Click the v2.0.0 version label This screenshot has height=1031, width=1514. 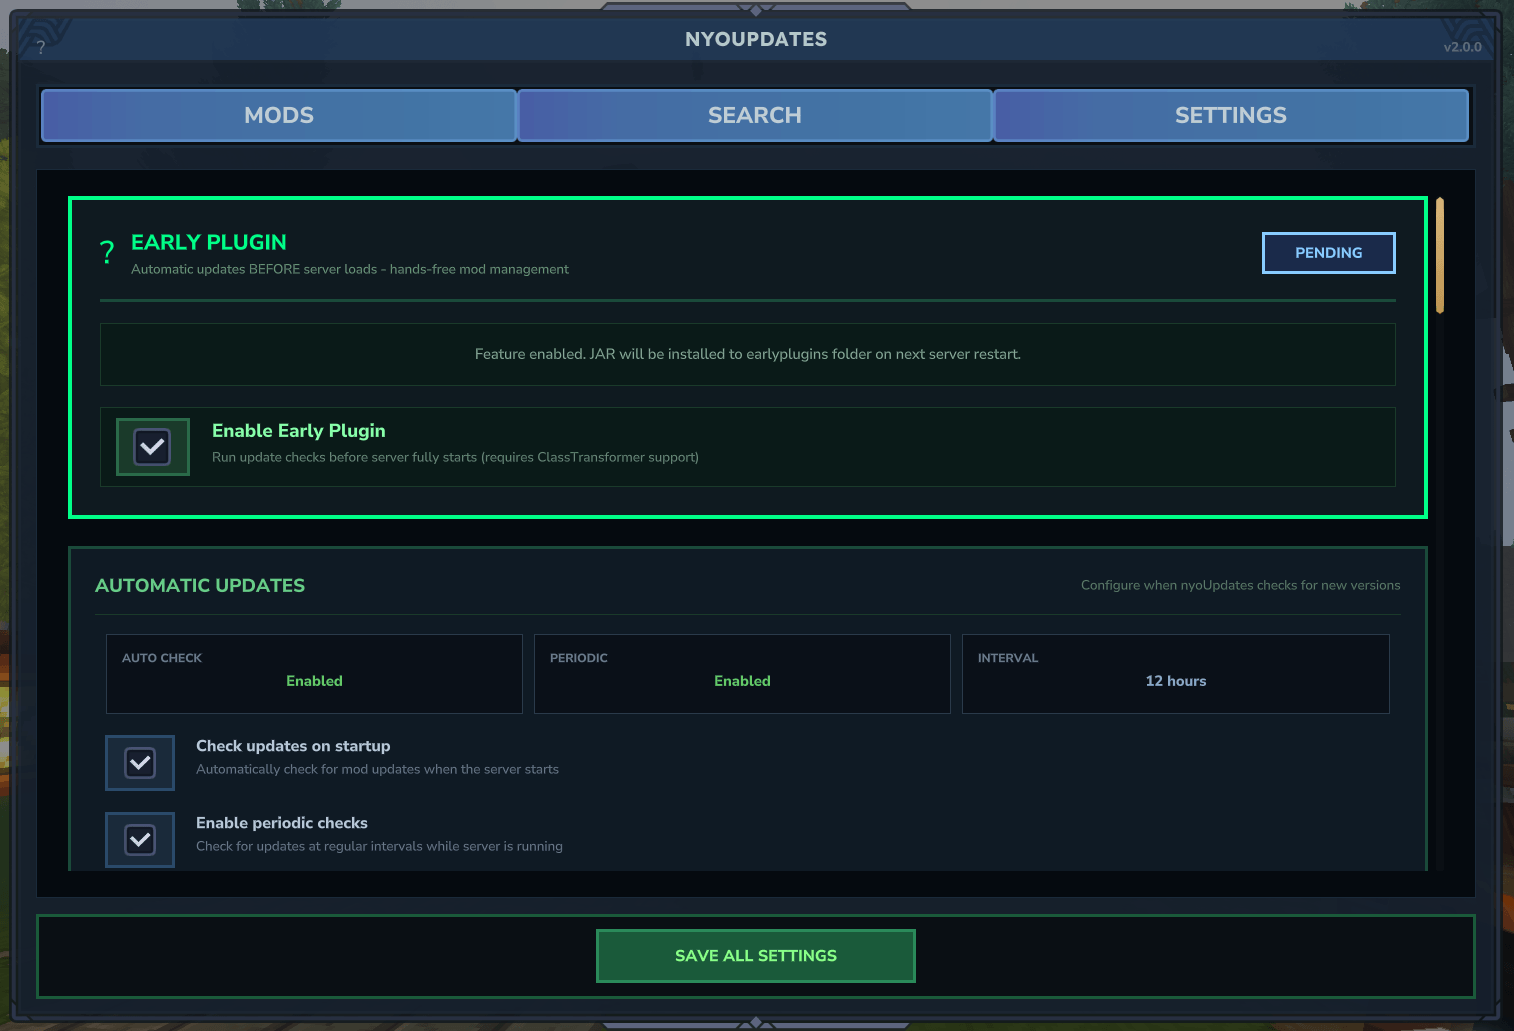1462,47
